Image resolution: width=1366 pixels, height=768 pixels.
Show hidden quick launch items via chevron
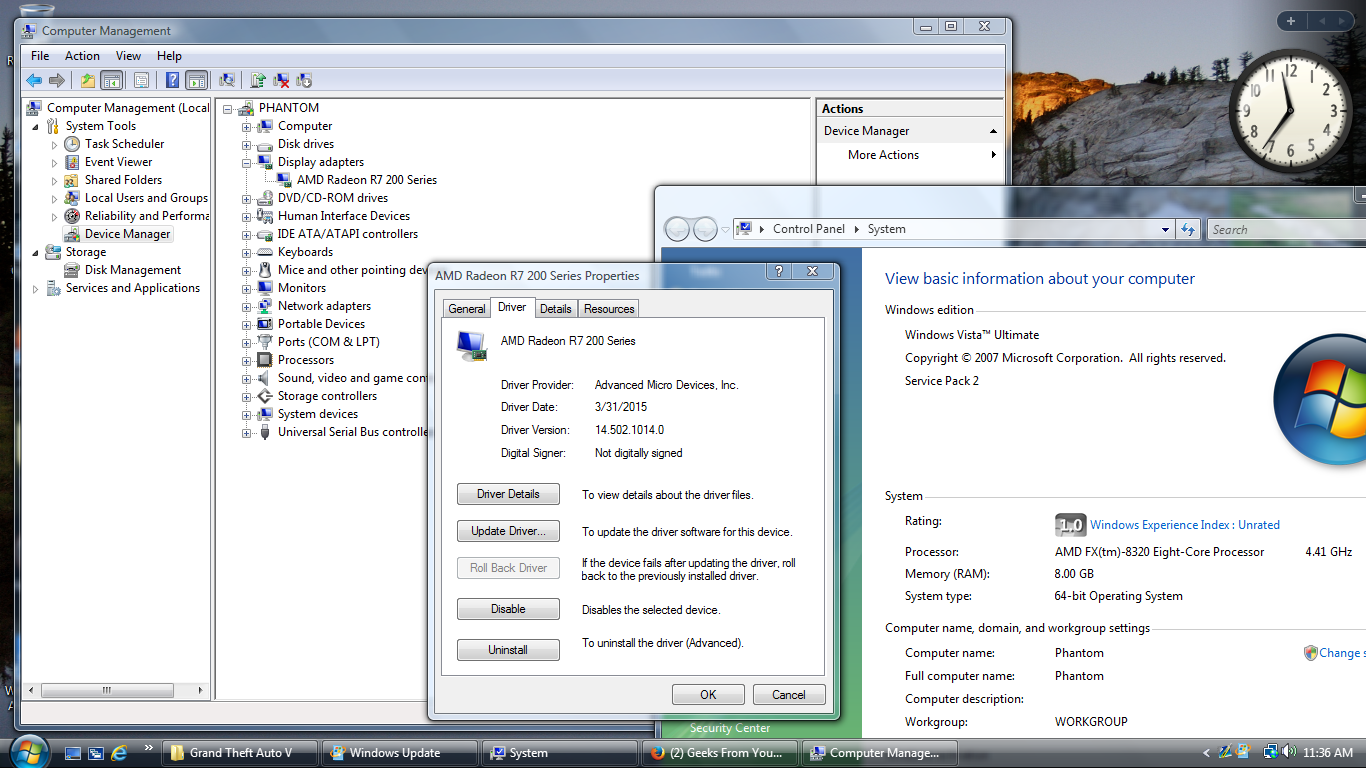pos(148,747)
